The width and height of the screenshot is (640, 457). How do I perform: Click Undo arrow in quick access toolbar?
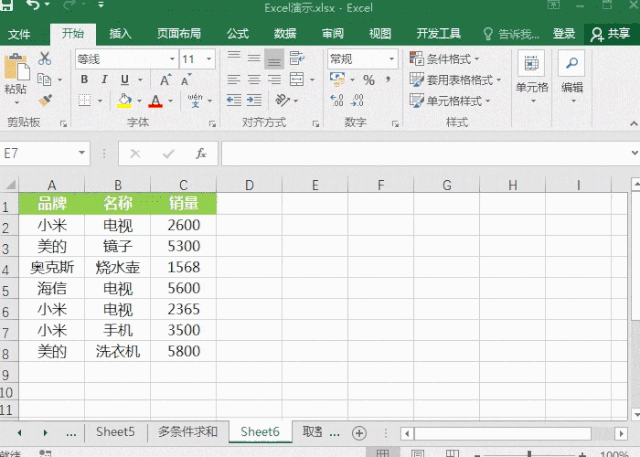click(33, 5)
